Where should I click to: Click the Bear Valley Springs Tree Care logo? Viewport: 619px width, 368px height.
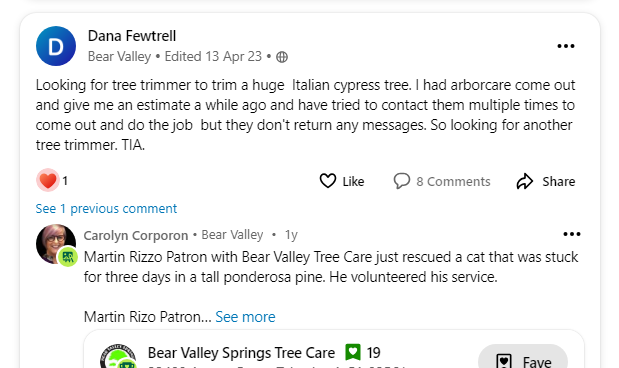(118, 357)
